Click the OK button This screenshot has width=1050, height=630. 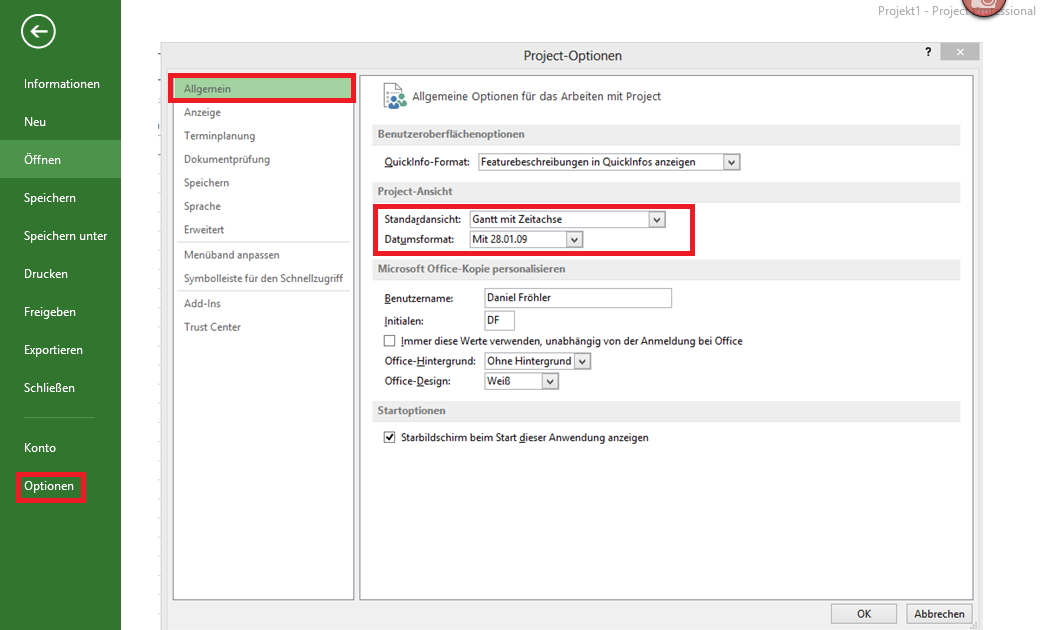(x=864, y=614)
